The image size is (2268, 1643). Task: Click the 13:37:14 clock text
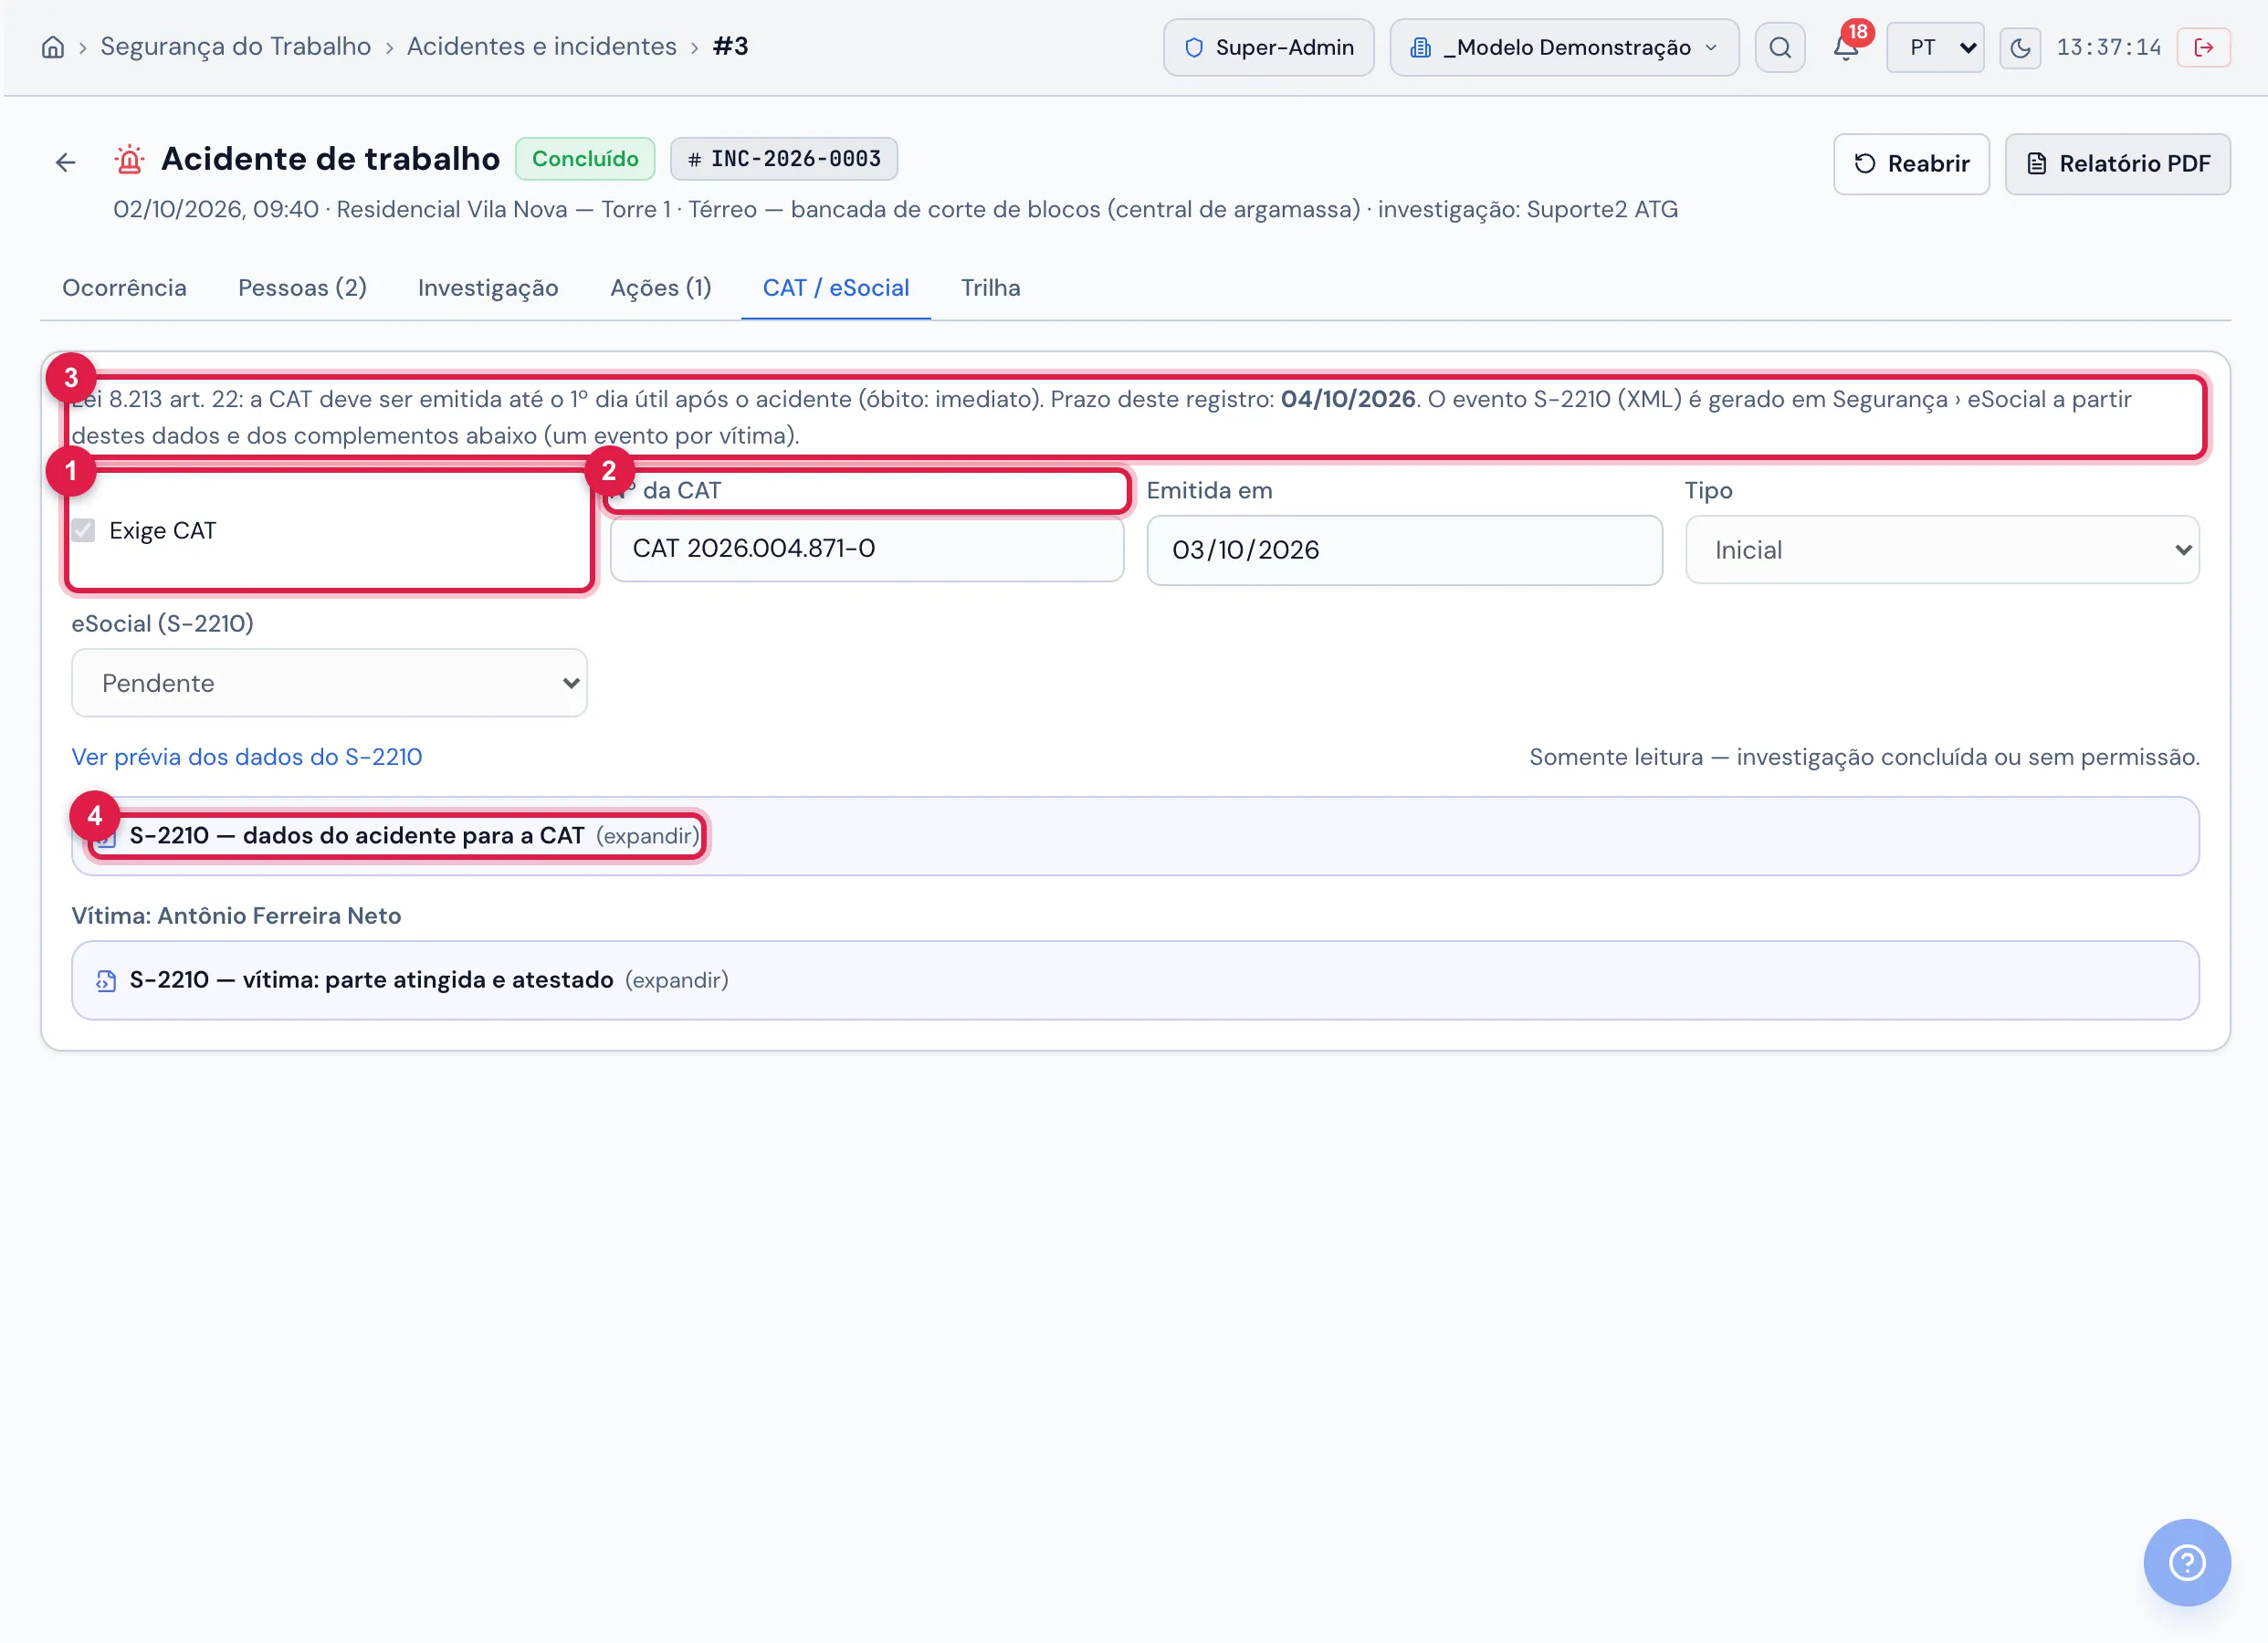(x=2109, y=47)
